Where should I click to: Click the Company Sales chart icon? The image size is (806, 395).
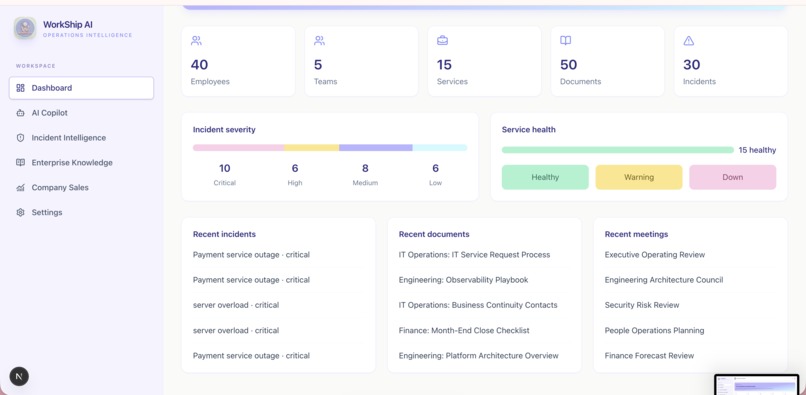(21, 188)
